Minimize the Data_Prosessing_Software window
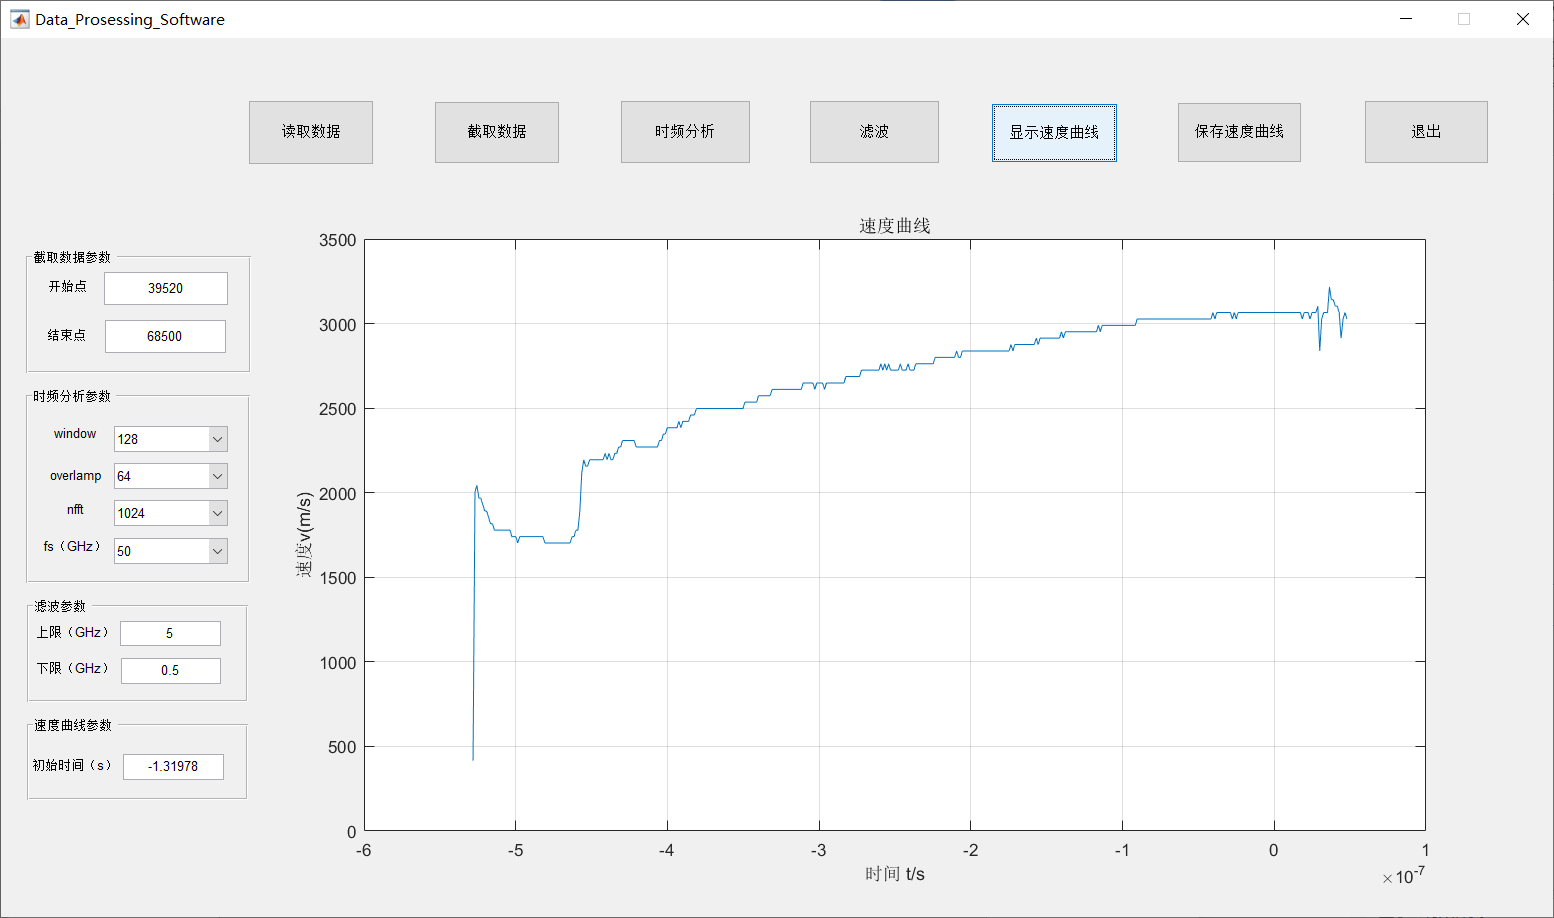The height and width of the screenshot is (918, 1554). point(1406,19)
